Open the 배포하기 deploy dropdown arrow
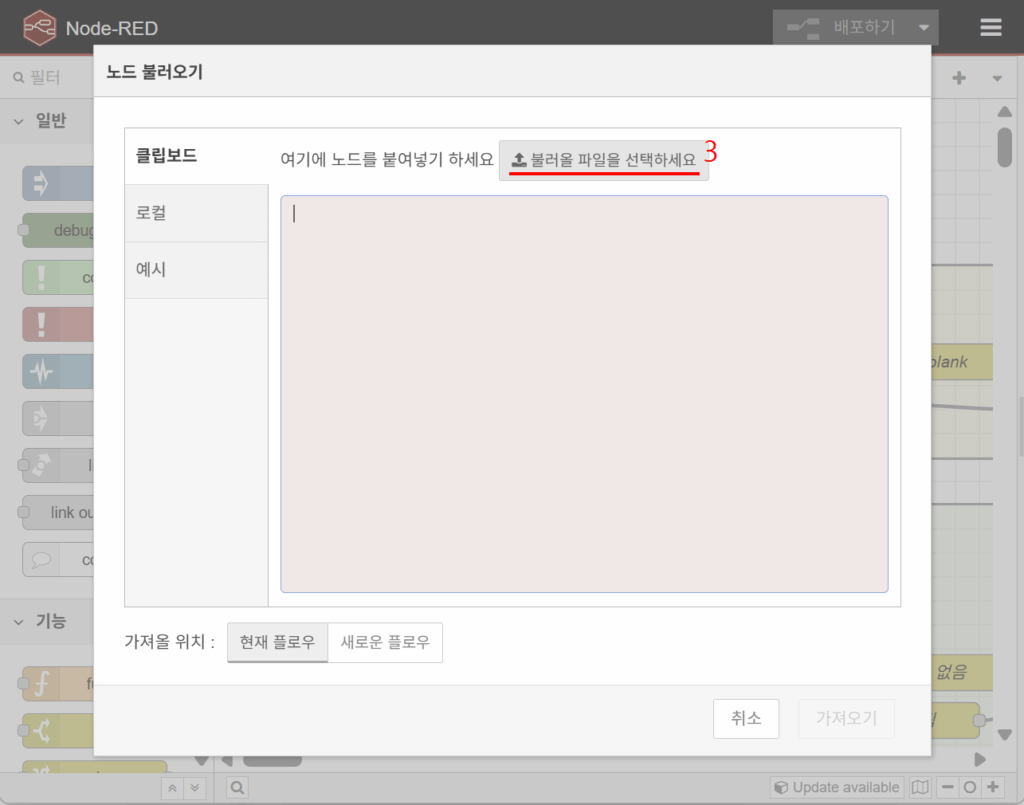 click(923, 28)
